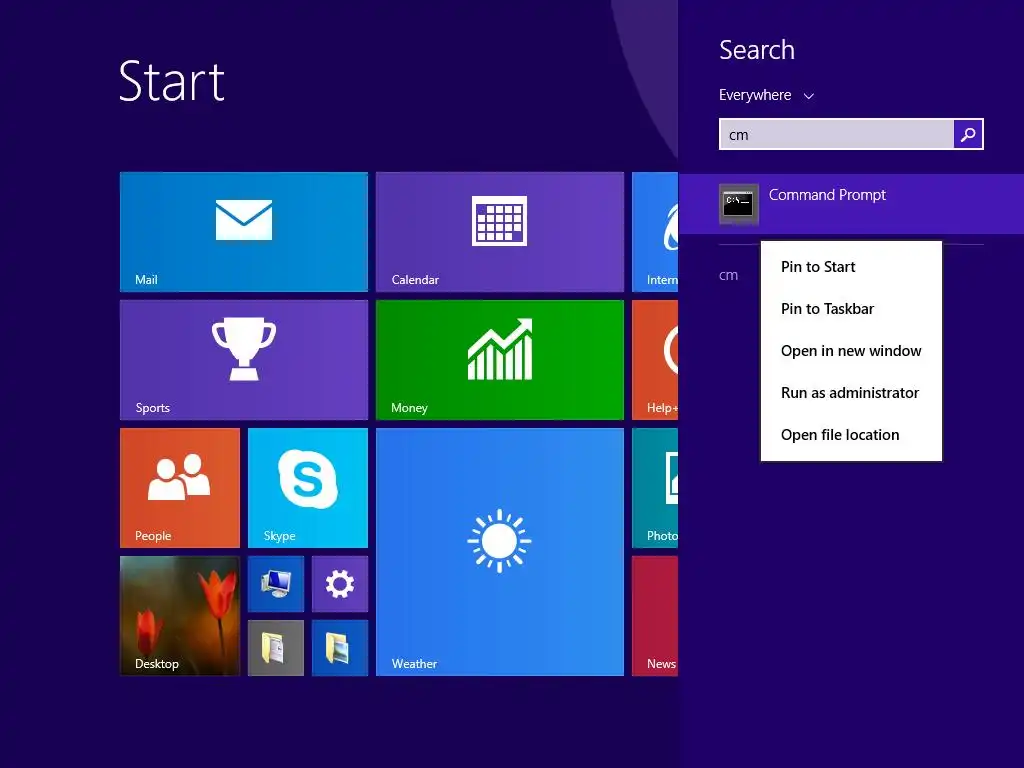Choose Run as administrator
Viewport: 1024px width, 768px height.
(x=851, y=392)
